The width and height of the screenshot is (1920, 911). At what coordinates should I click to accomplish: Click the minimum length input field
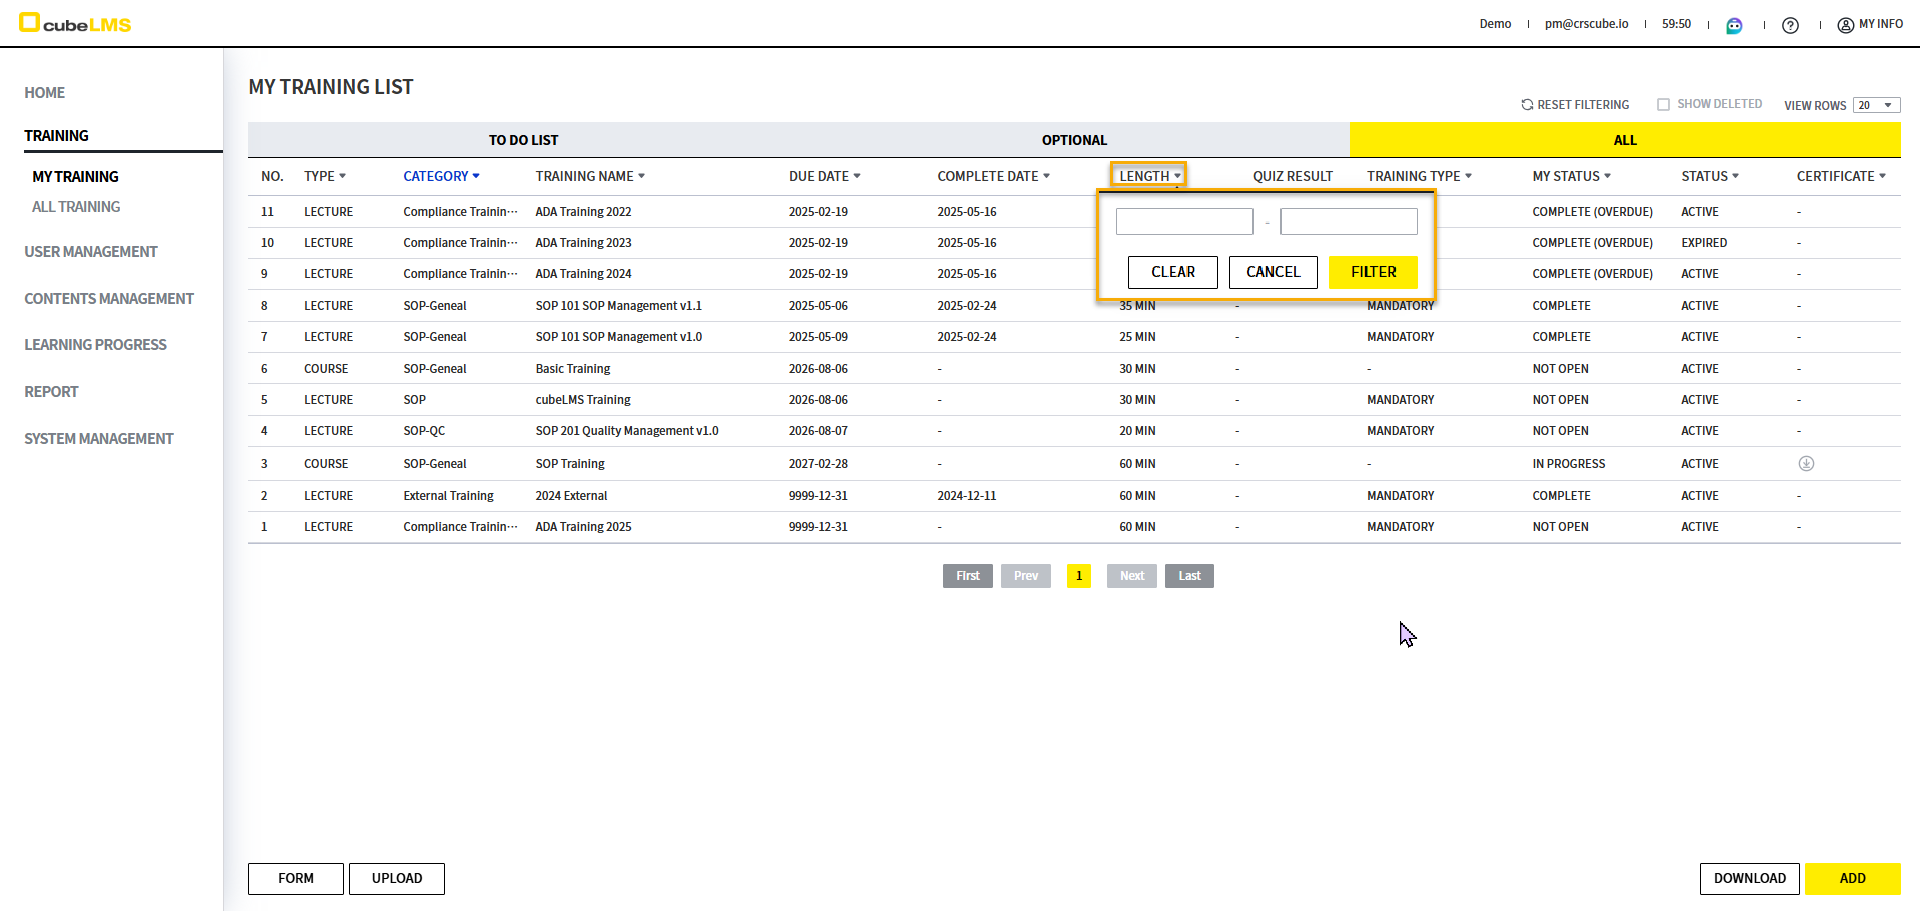[x=1184, y=222]
